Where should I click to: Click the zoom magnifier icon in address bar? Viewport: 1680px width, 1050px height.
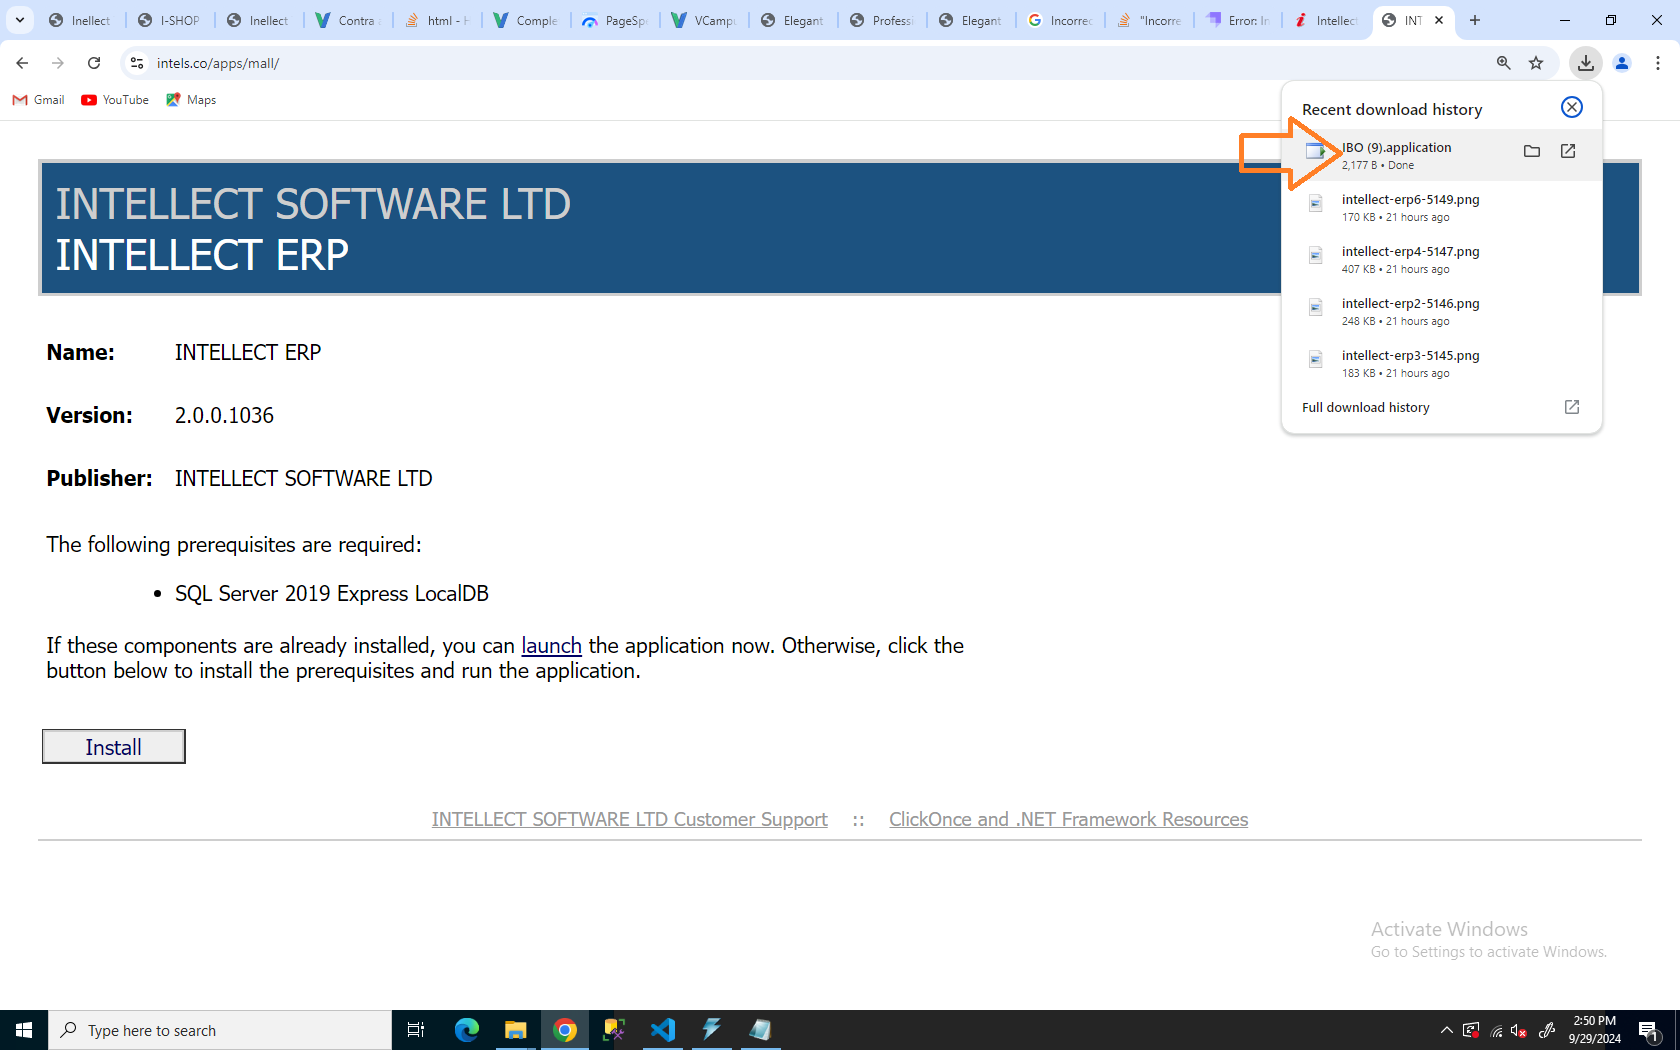click(1503, 63)
